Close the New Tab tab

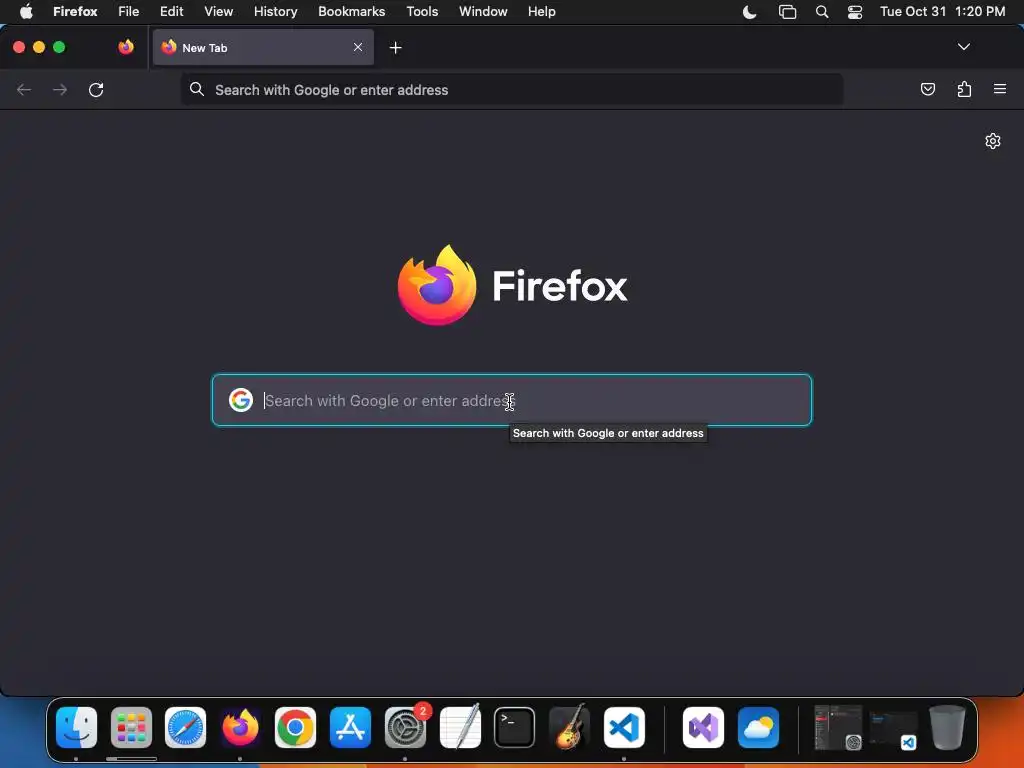click(x=358, y=47)
